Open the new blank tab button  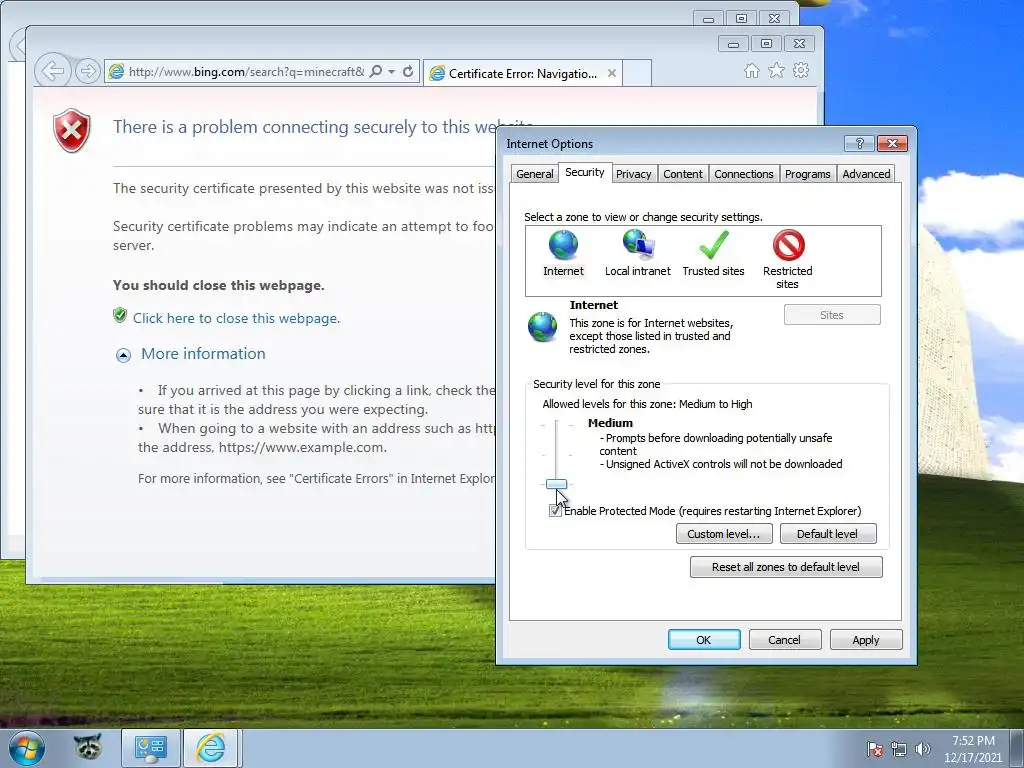(637, 73)
